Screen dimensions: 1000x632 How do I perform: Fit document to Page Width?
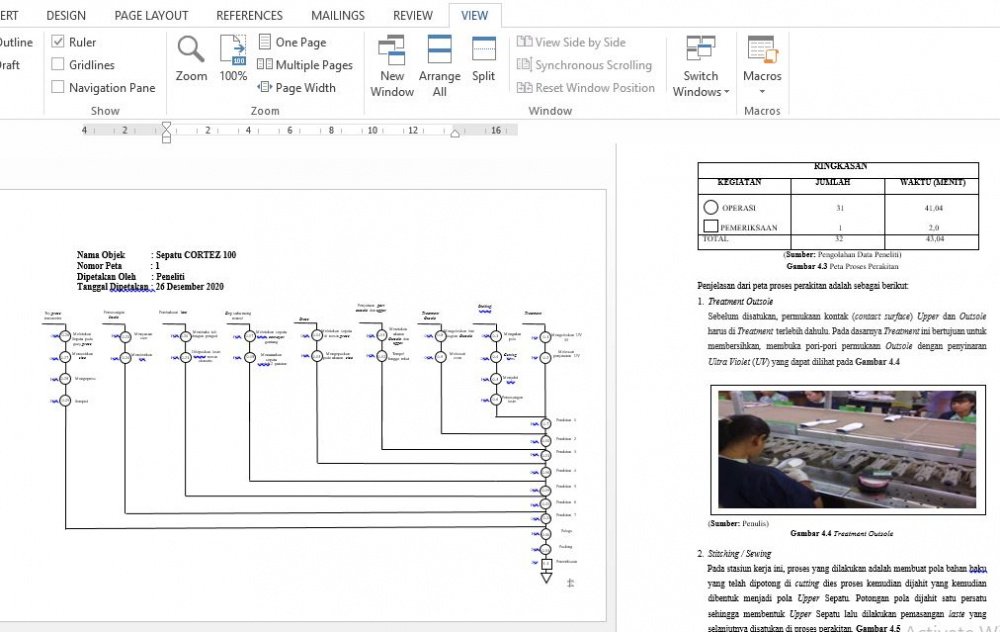pyautogui.click(x=297, y=87)
